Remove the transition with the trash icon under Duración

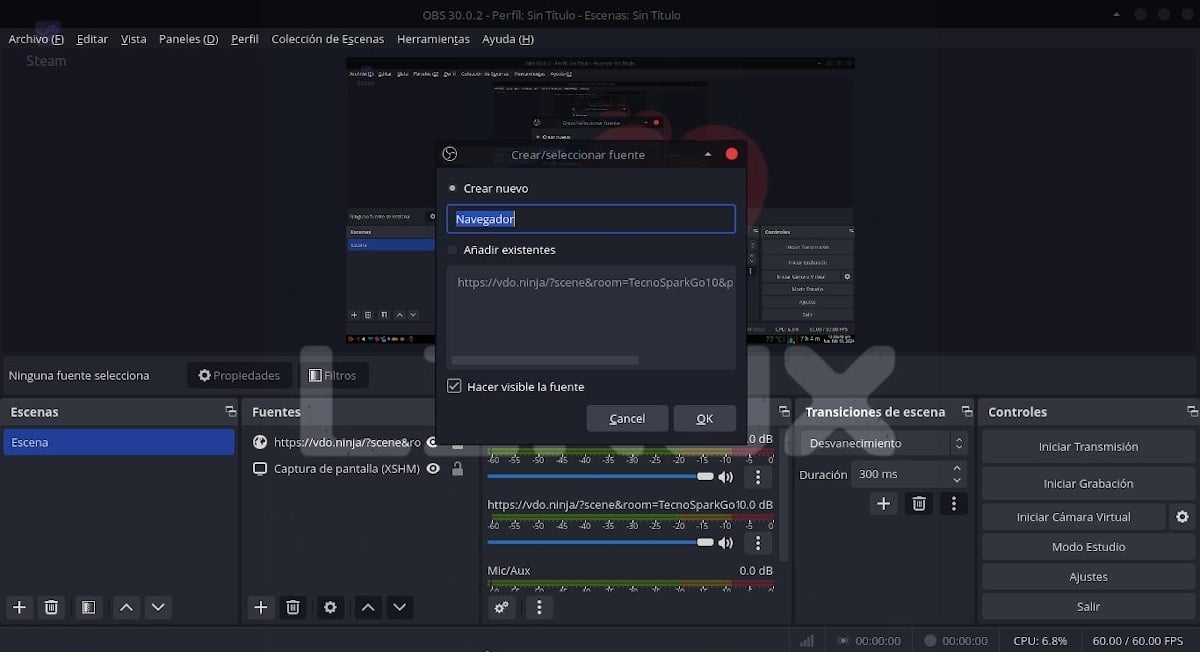coord(919,504)
